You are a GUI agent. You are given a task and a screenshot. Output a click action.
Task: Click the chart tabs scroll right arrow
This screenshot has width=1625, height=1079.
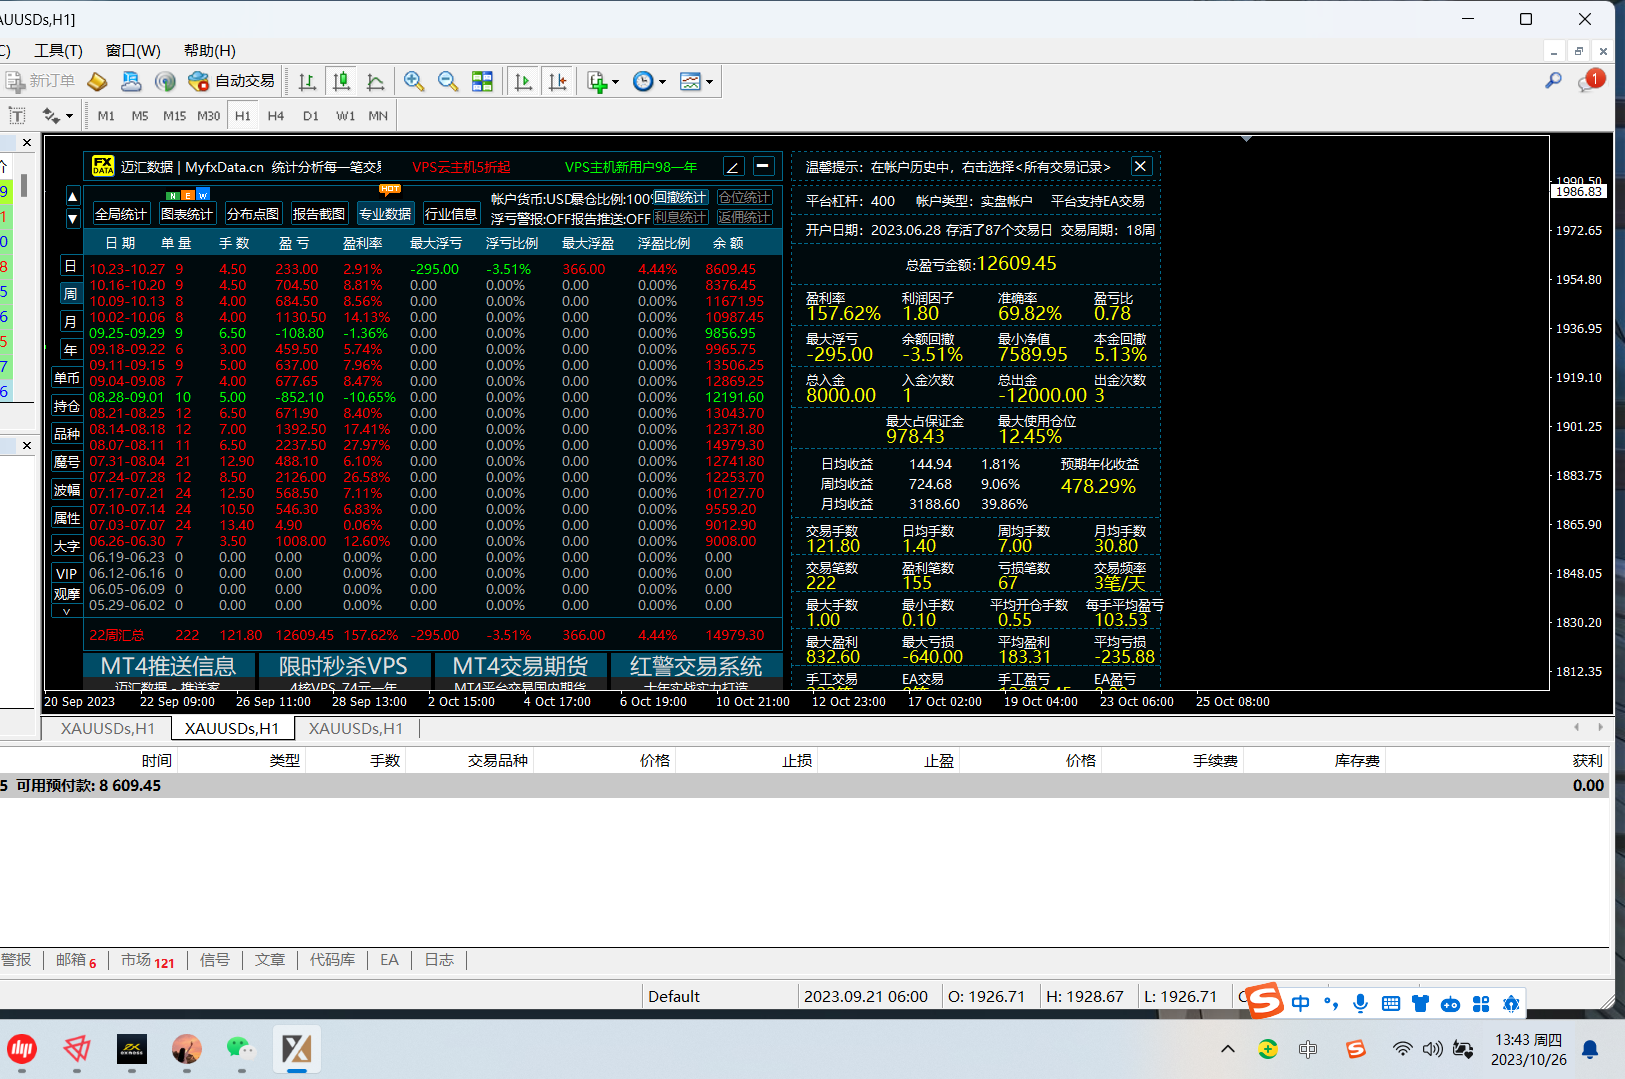(1600, 727)
